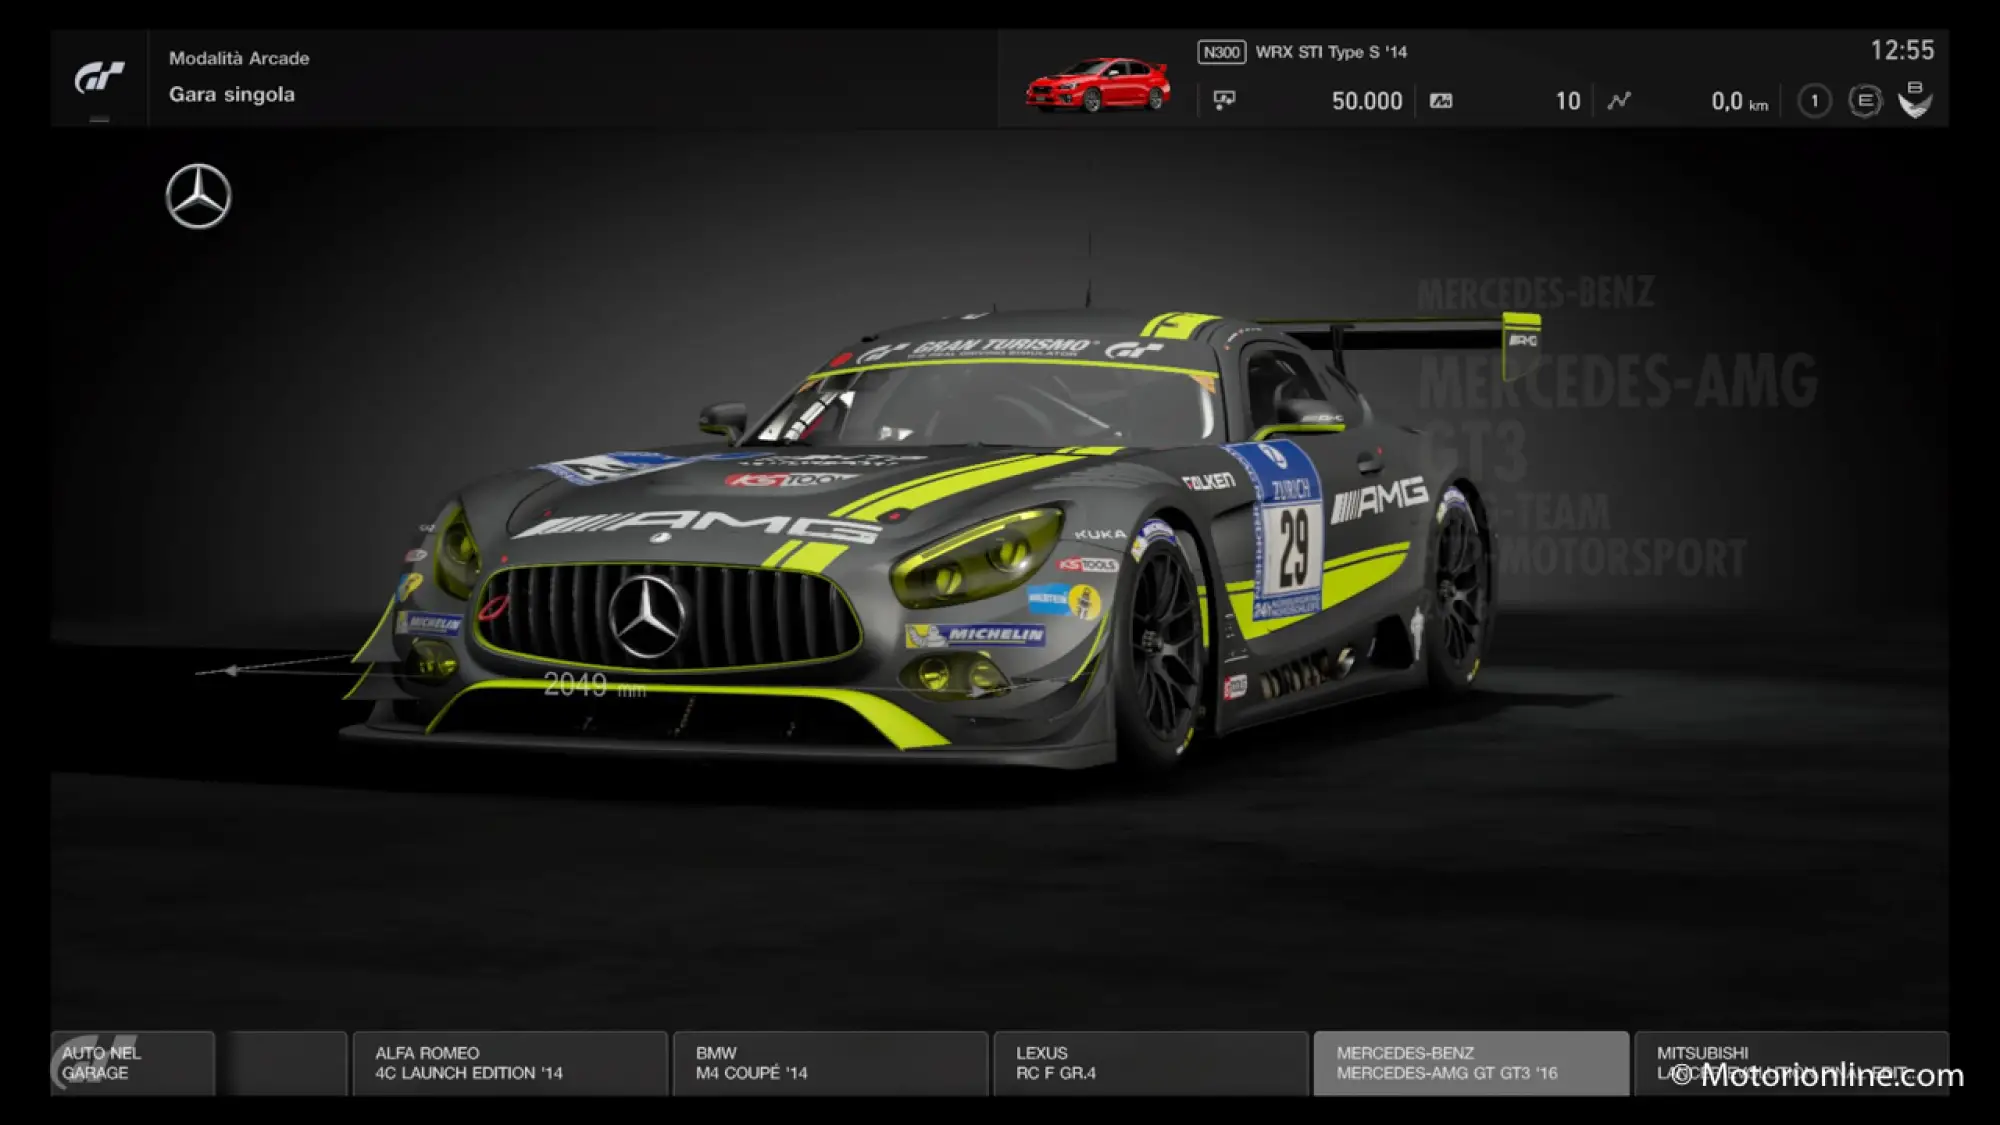
Task: Click the sportsmanship rating E icon
Action: (x=1865, y=101)
